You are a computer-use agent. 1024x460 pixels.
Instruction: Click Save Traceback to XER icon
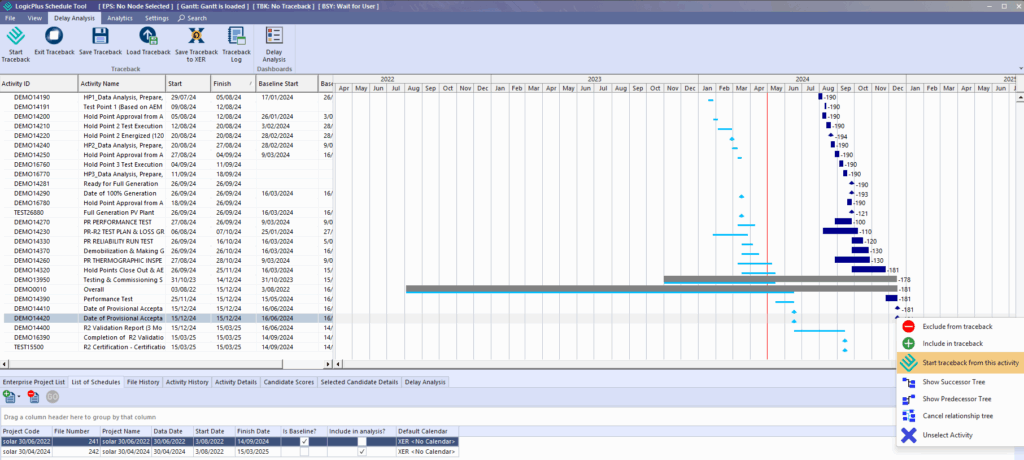195,36
